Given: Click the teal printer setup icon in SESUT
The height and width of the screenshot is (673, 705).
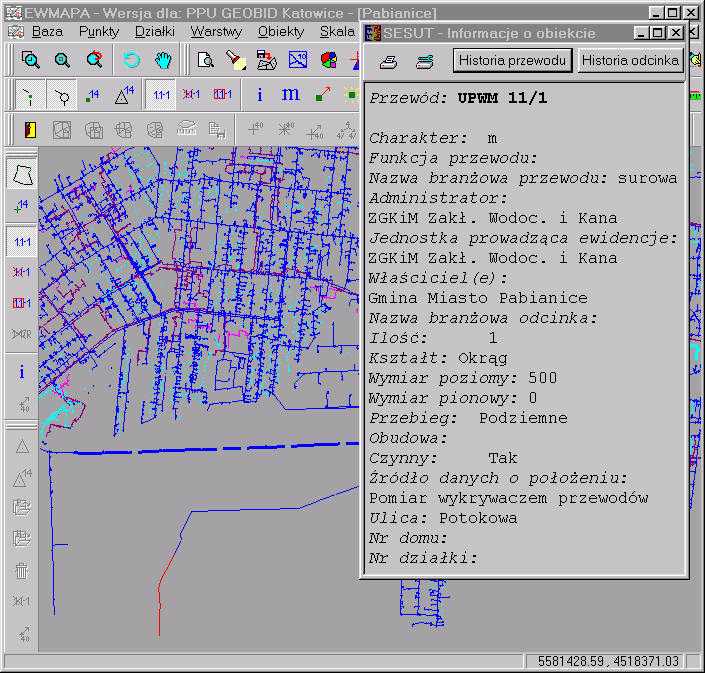Looking at the screenshot, I should pyautogui.click(x=424, y=61).
